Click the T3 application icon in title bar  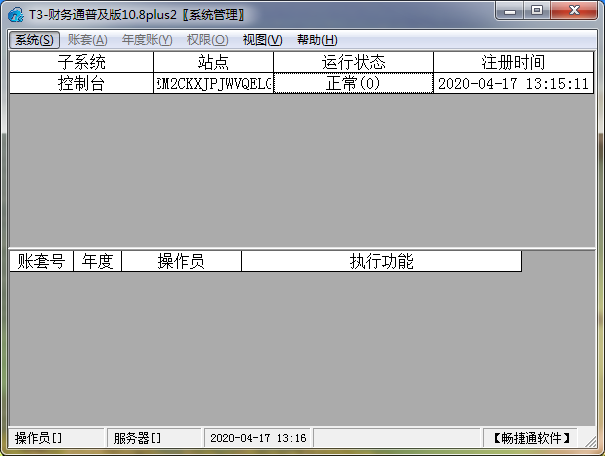(x=16, y=15)
